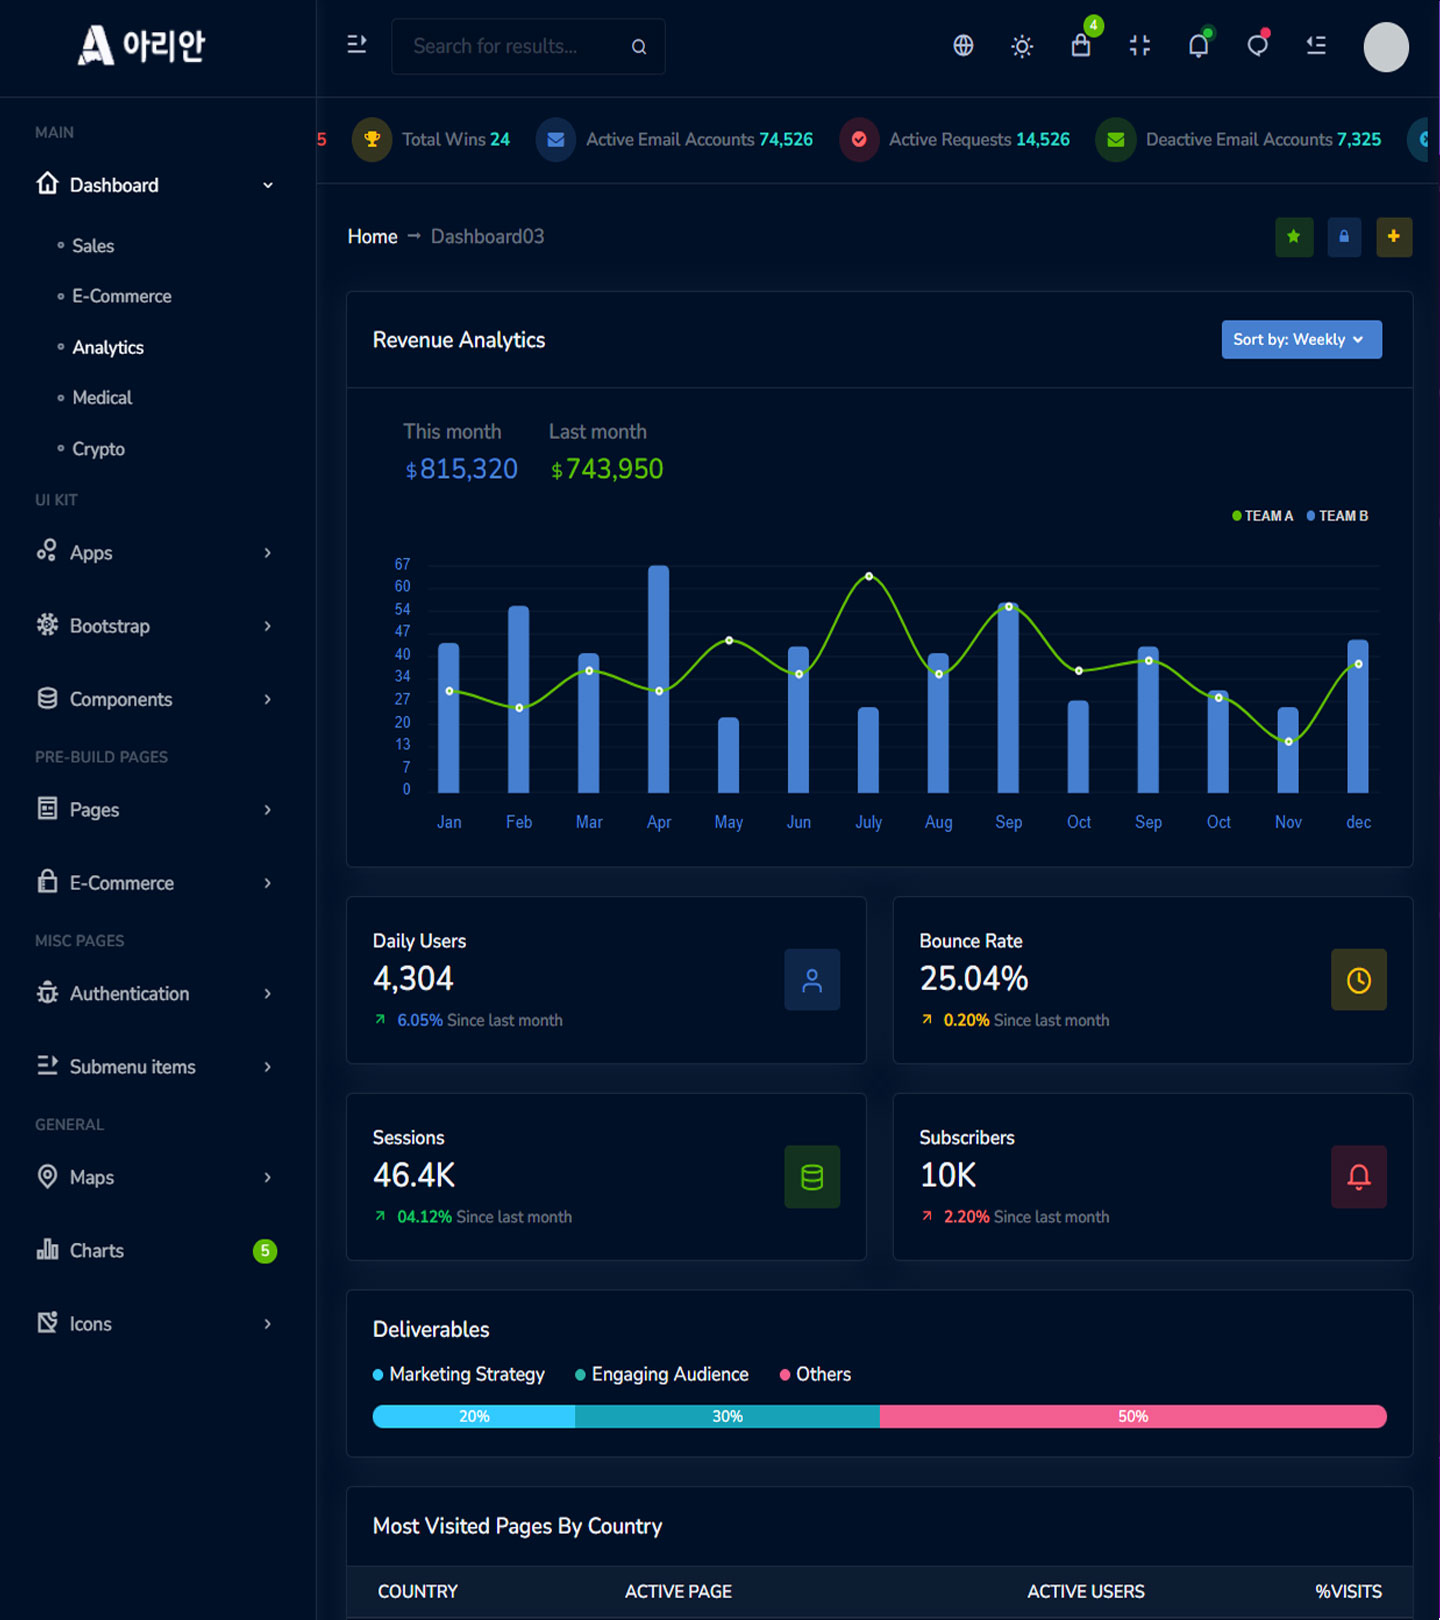The width and height of the screenshot is (1440, 1620).
Task: Click the ACTIVE USERS column header
Action: [1086, 1592]
